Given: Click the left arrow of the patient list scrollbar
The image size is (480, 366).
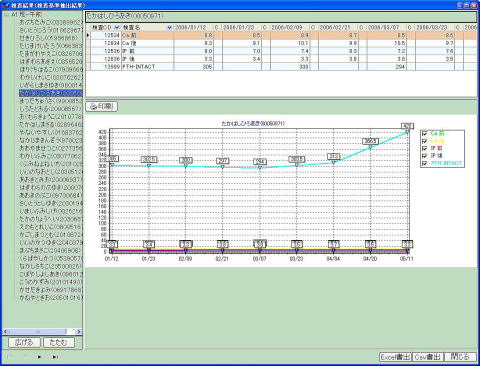Looking at the screenshot, I should coord(5,331).
